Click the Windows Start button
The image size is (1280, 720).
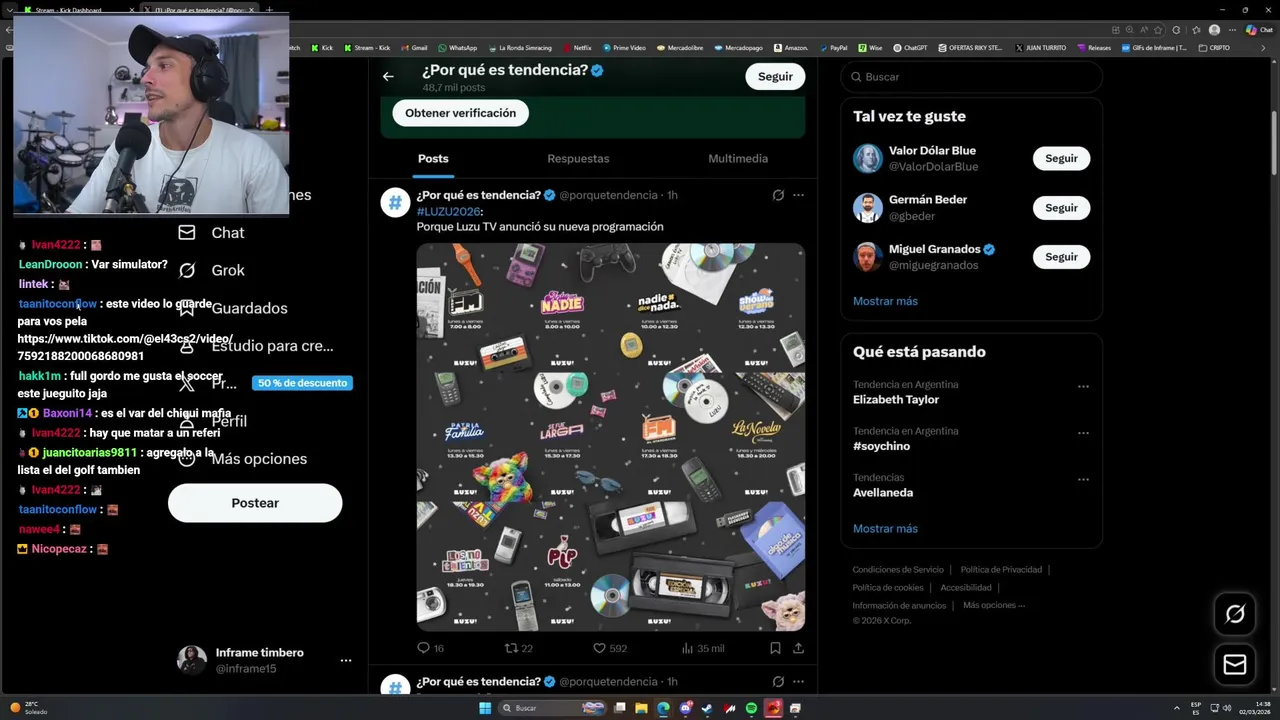coord(485,708)
